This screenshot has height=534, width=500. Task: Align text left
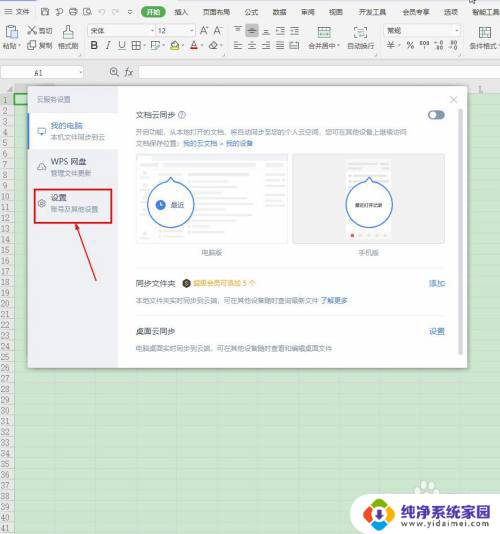pyautogui.click(x=238, y=45)
